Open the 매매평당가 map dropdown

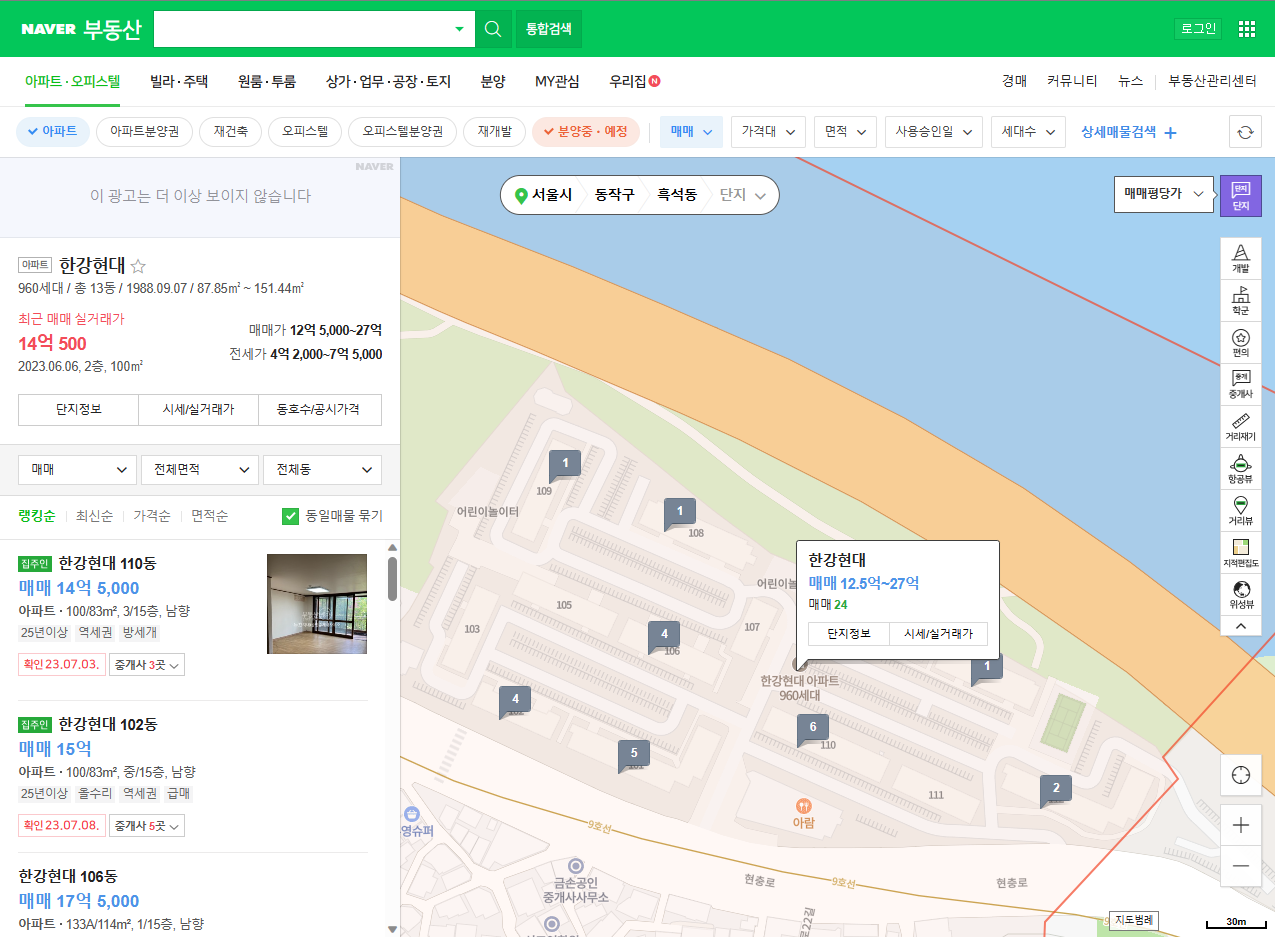click(1164, 194)
